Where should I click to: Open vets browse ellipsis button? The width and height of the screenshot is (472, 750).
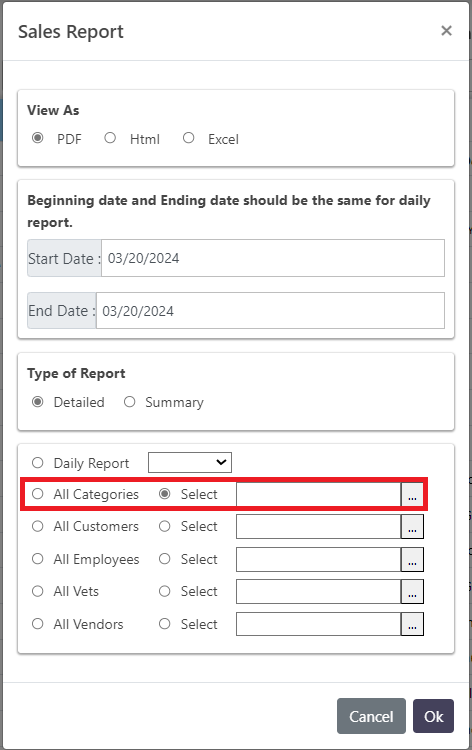[412, 592]
